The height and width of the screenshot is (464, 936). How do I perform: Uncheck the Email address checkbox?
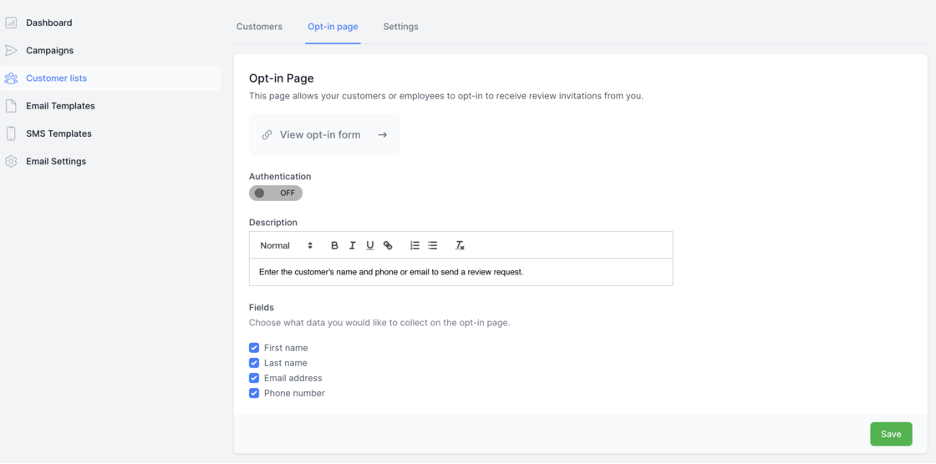(x=254, y=378)
